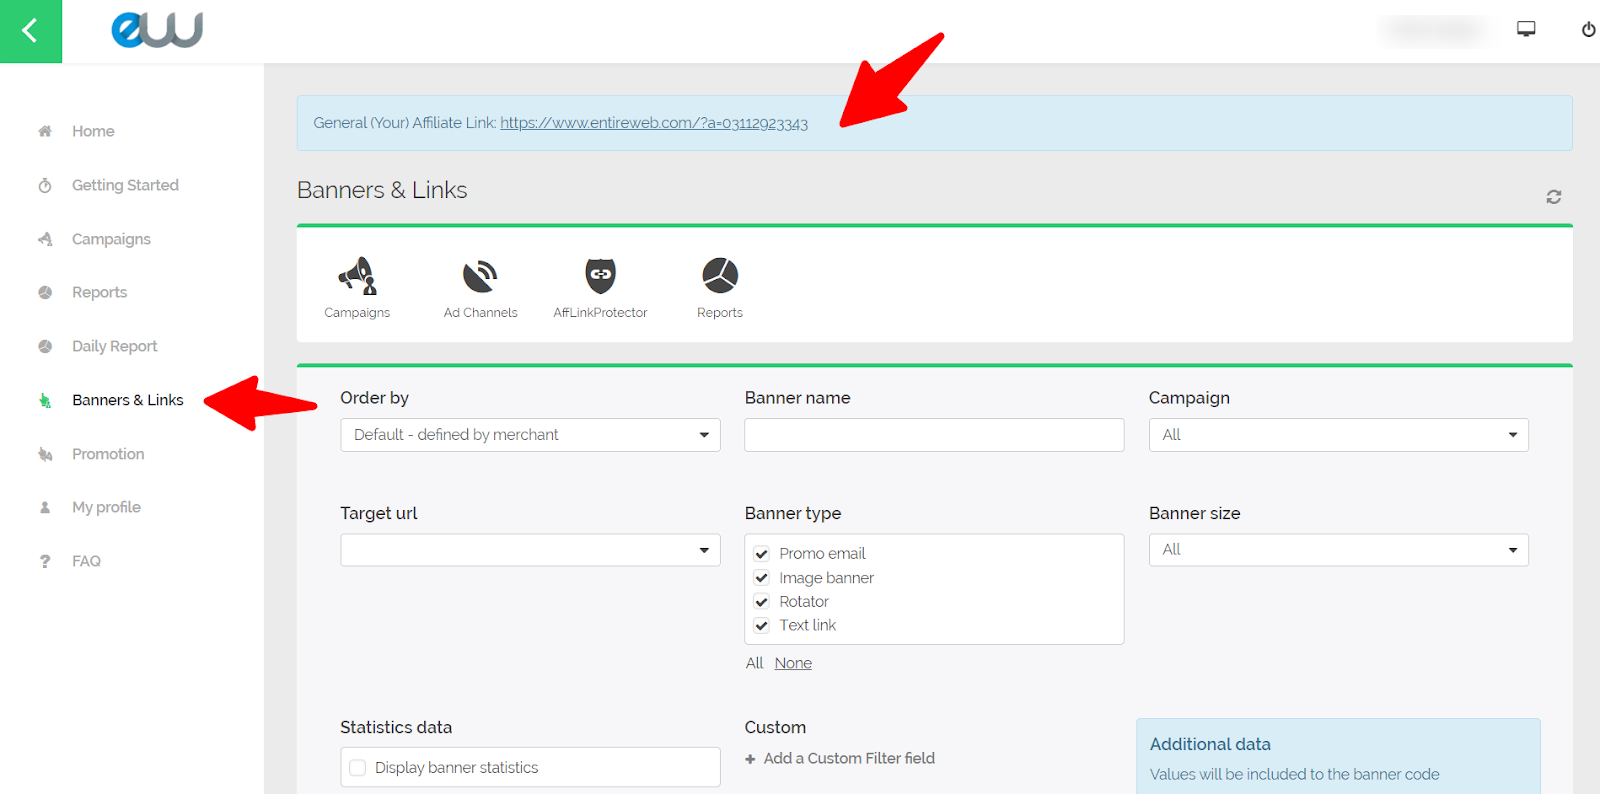Open Getting Started menu item
This screenshot has height=794, width=1600.
click(125, 185)
